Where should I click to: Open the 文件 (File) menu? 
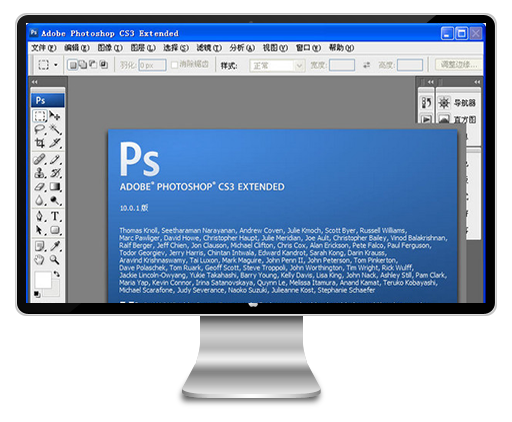point(44,48)
